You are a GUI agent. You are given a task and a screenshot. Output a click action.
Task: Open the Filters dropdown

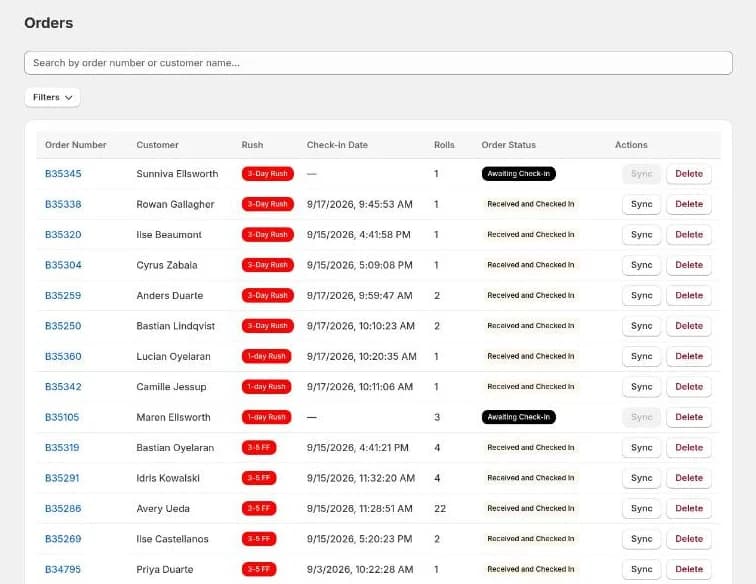[53, 97]
